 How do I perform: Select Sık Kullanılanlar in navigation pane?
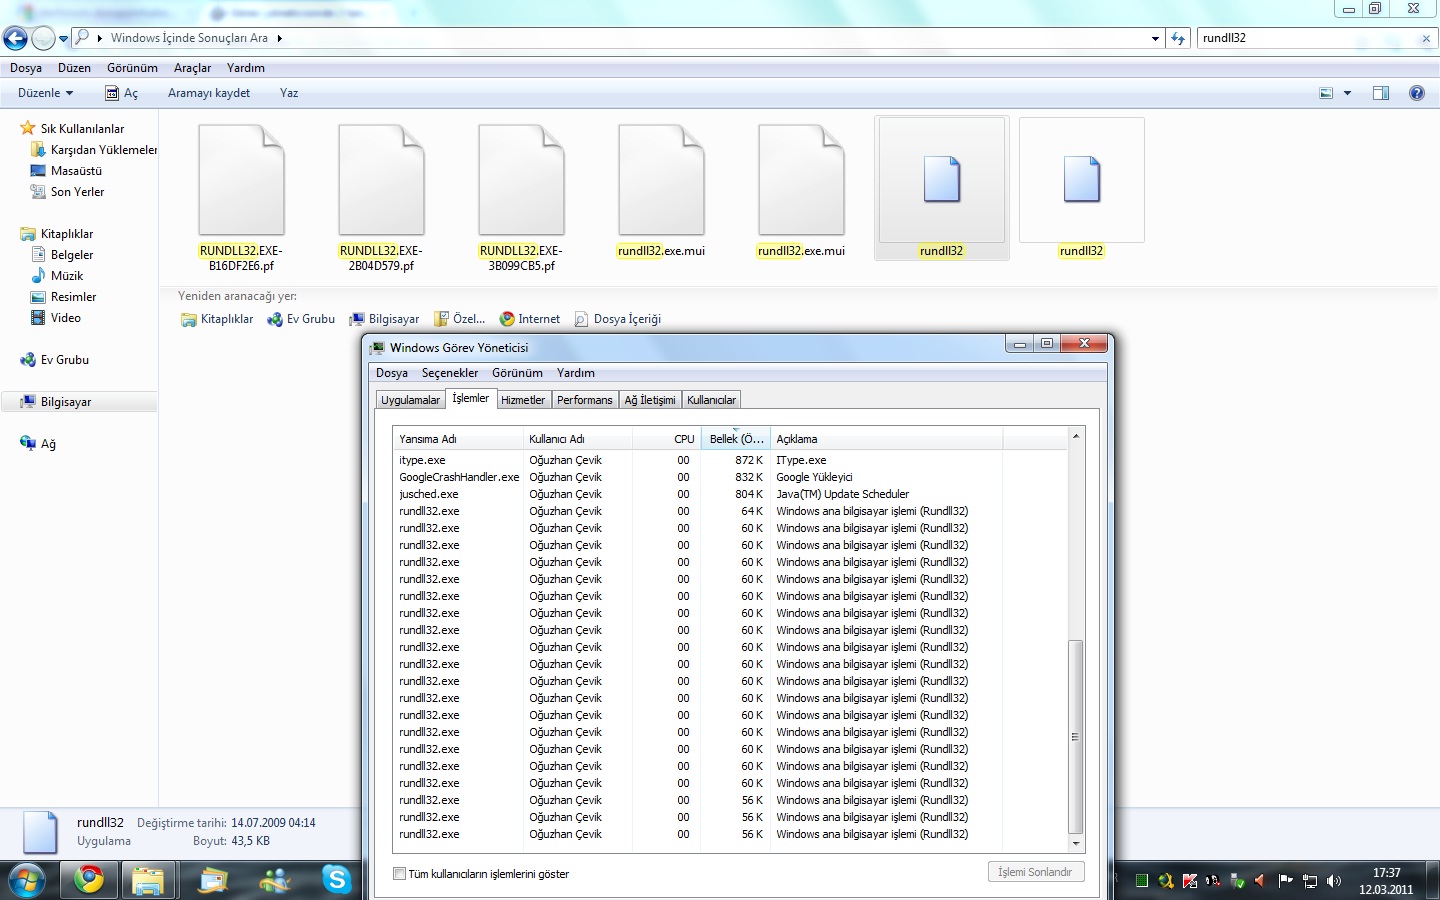click(82, 129)
